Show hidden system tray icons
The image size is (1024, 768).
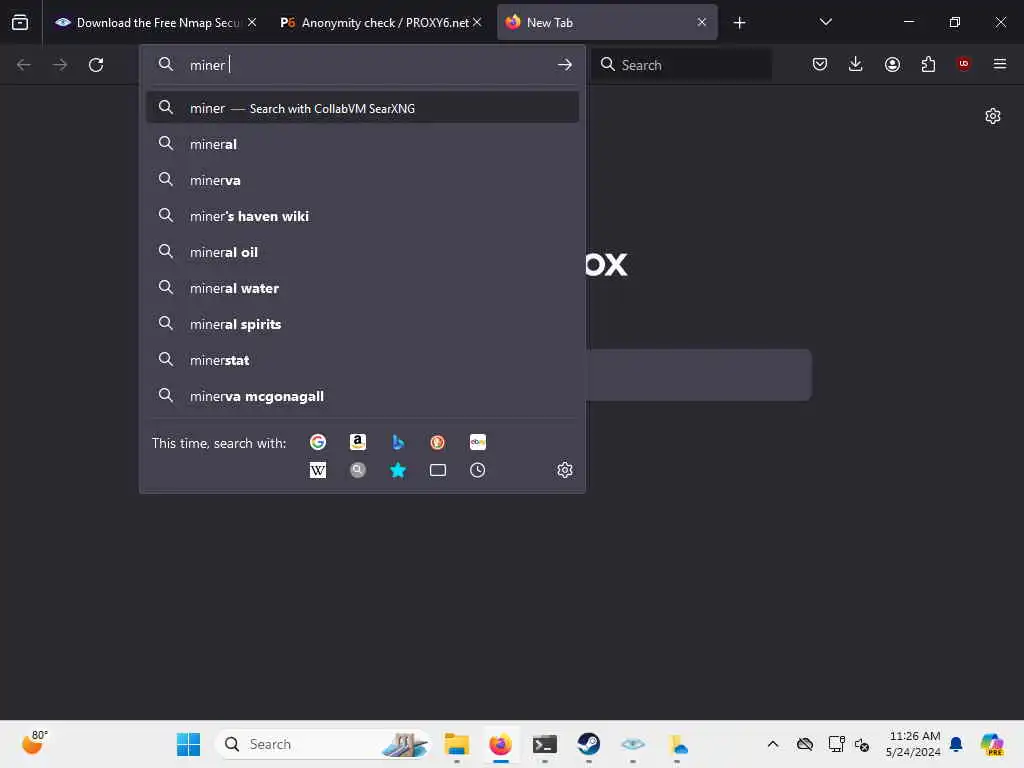773,744
